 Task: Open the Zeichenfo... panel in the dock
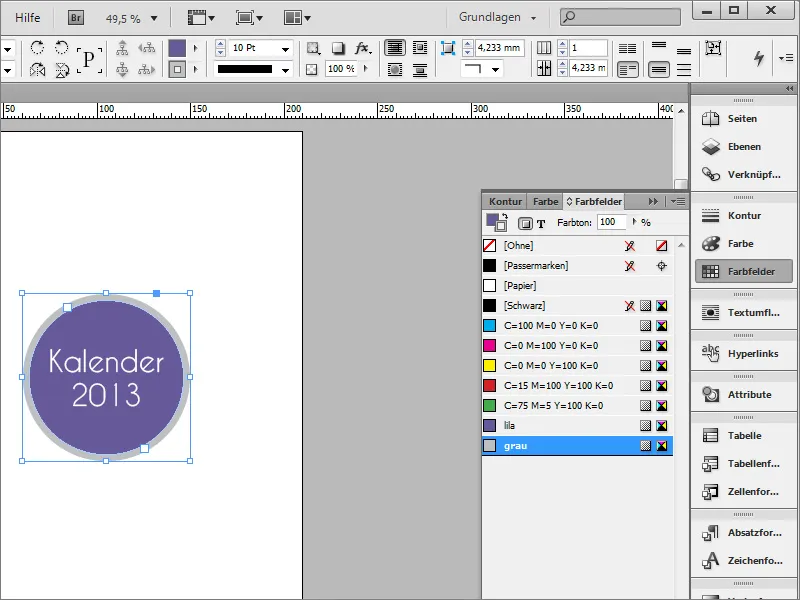point(743,561)
